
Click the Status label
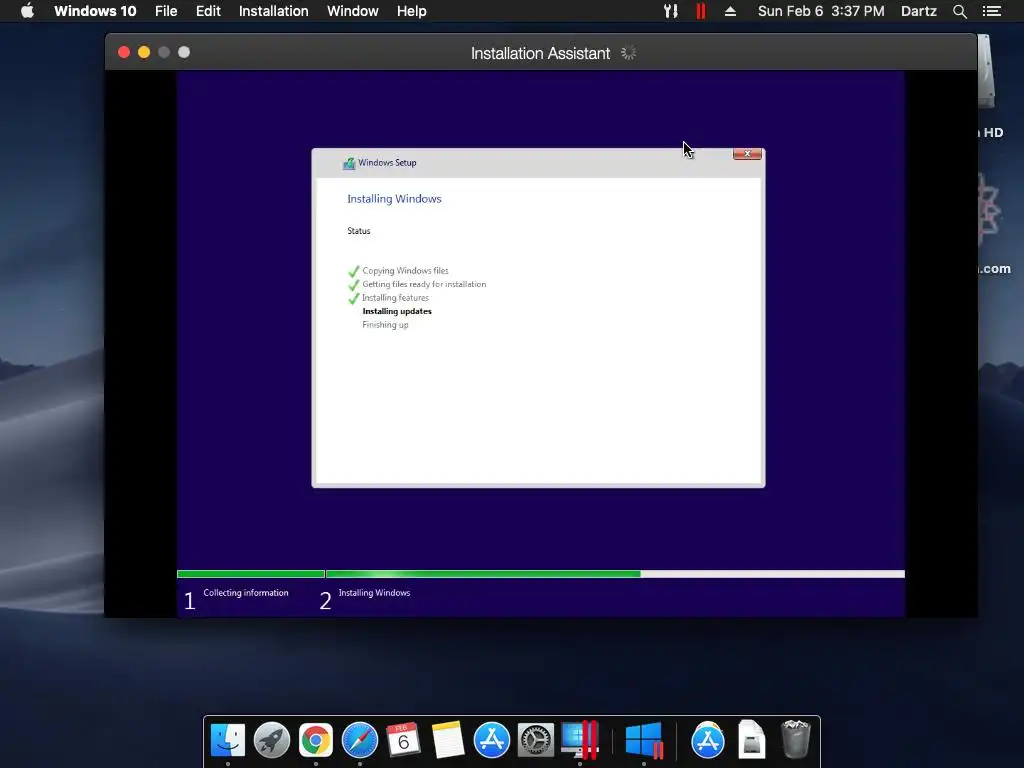coord(359,231)
